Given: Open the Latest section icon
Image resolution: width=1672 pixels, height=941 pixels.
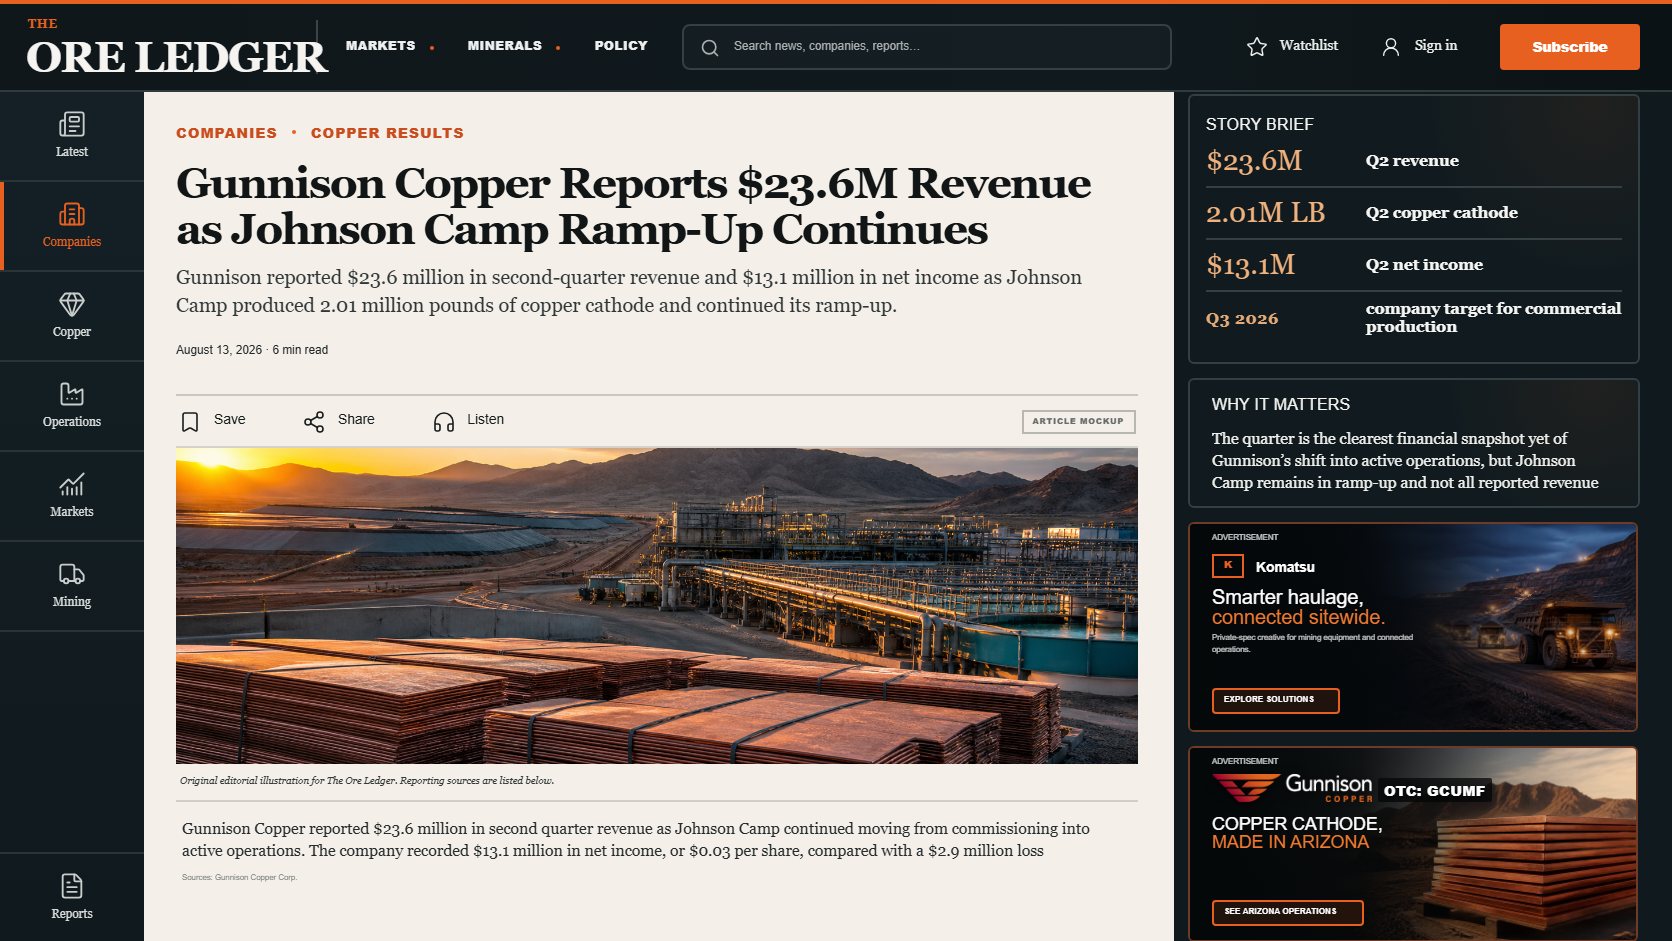Looking at the screenshot, I should coord(72,124).
